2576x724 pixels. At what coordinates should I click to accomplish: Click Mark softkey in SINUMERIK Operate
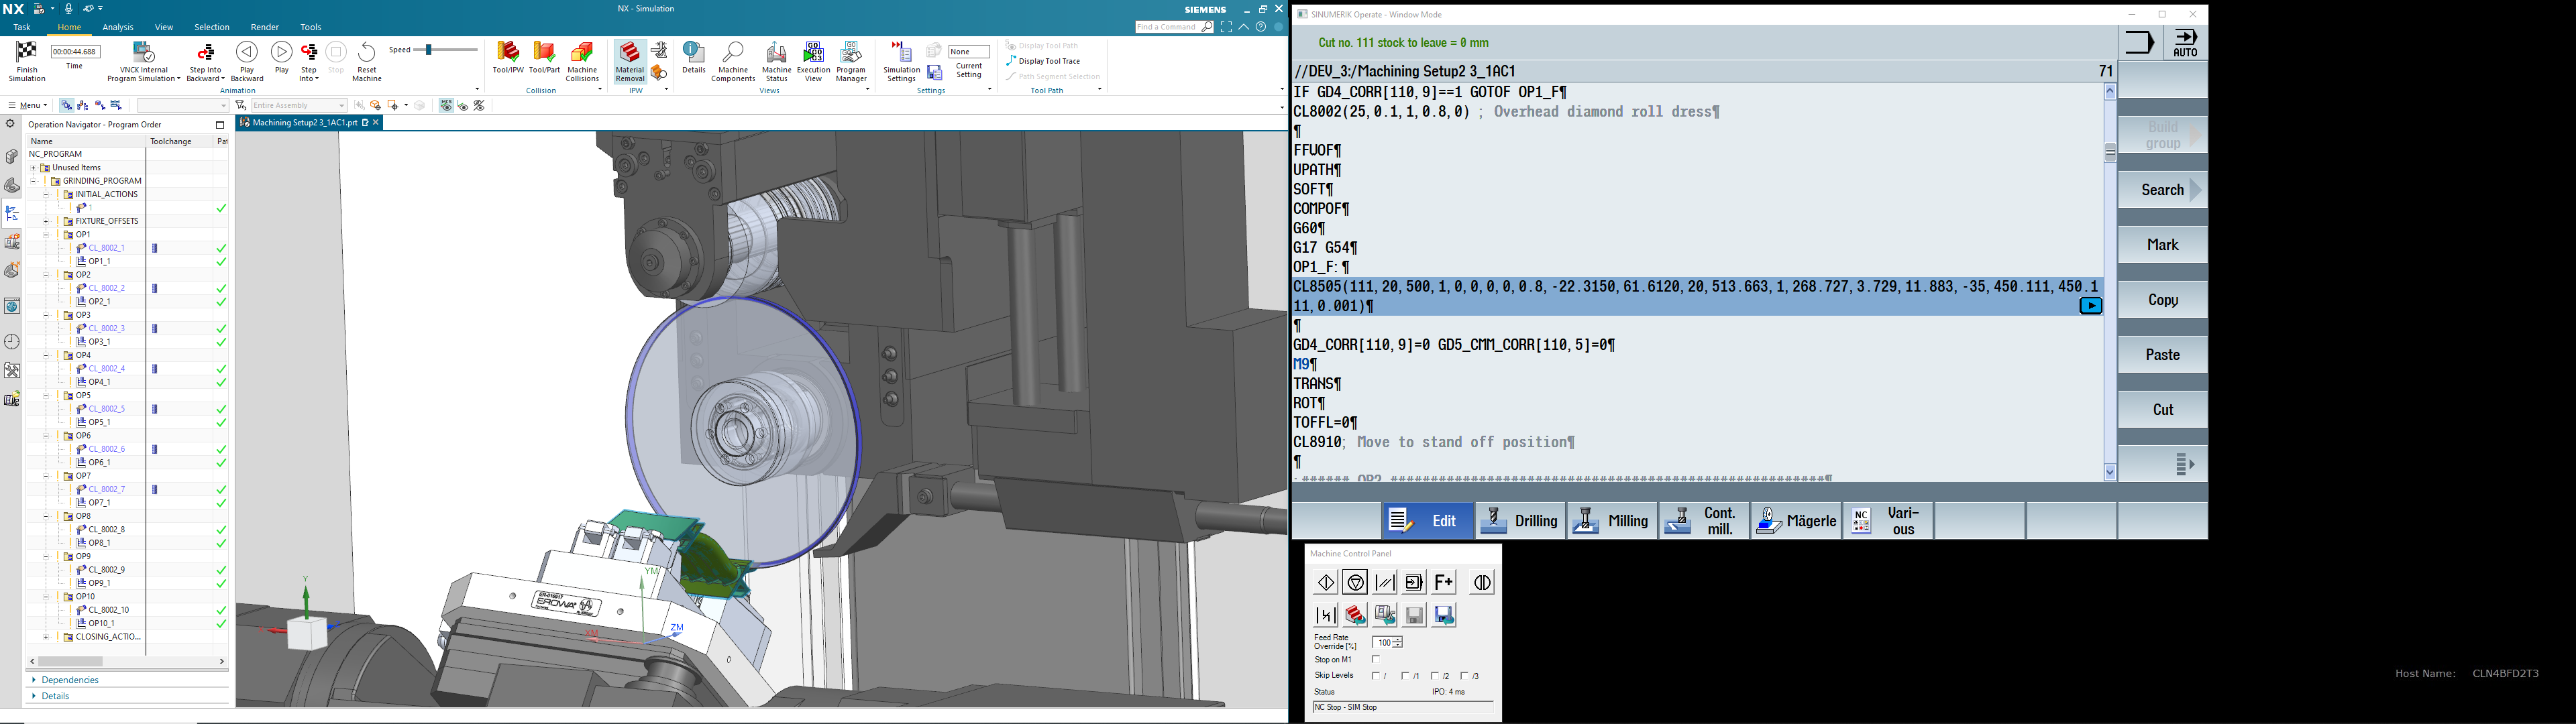coord(2162,245)
